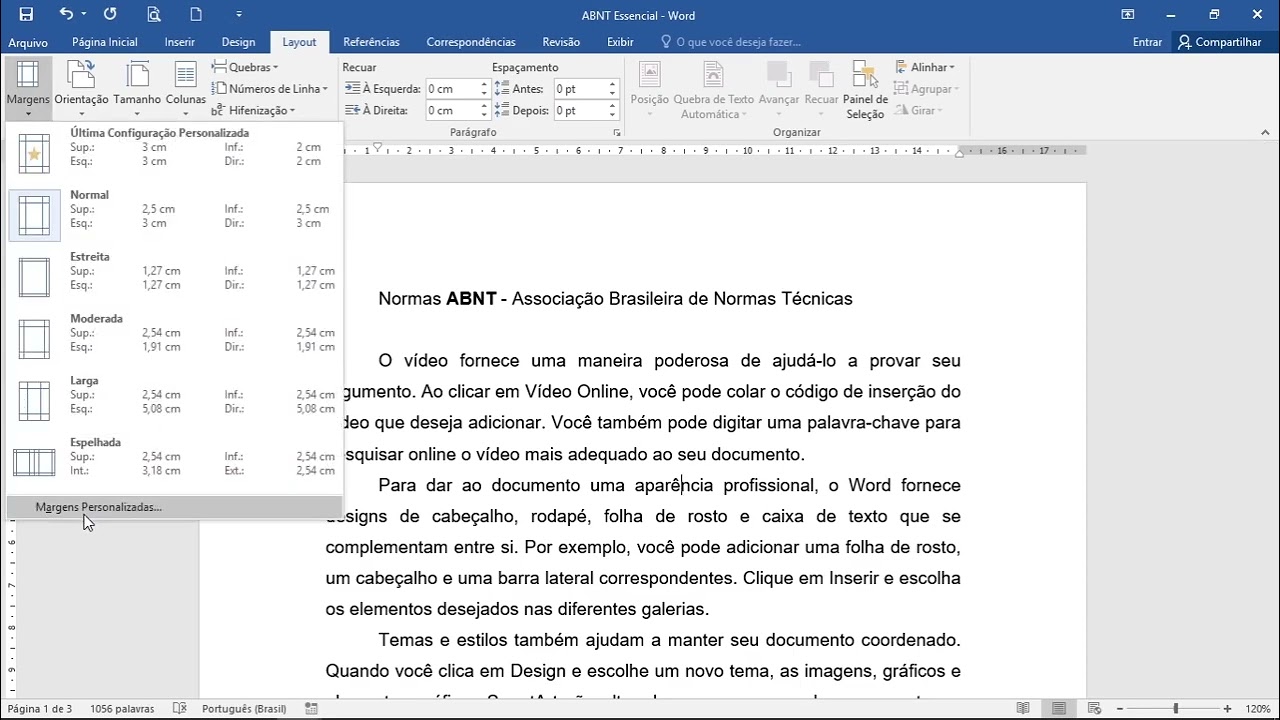Image resolution: width=1280 pixels, height=720 pixels.
Task: Expand the Hifenização dropdown
Action: click(x=253, y=111)
